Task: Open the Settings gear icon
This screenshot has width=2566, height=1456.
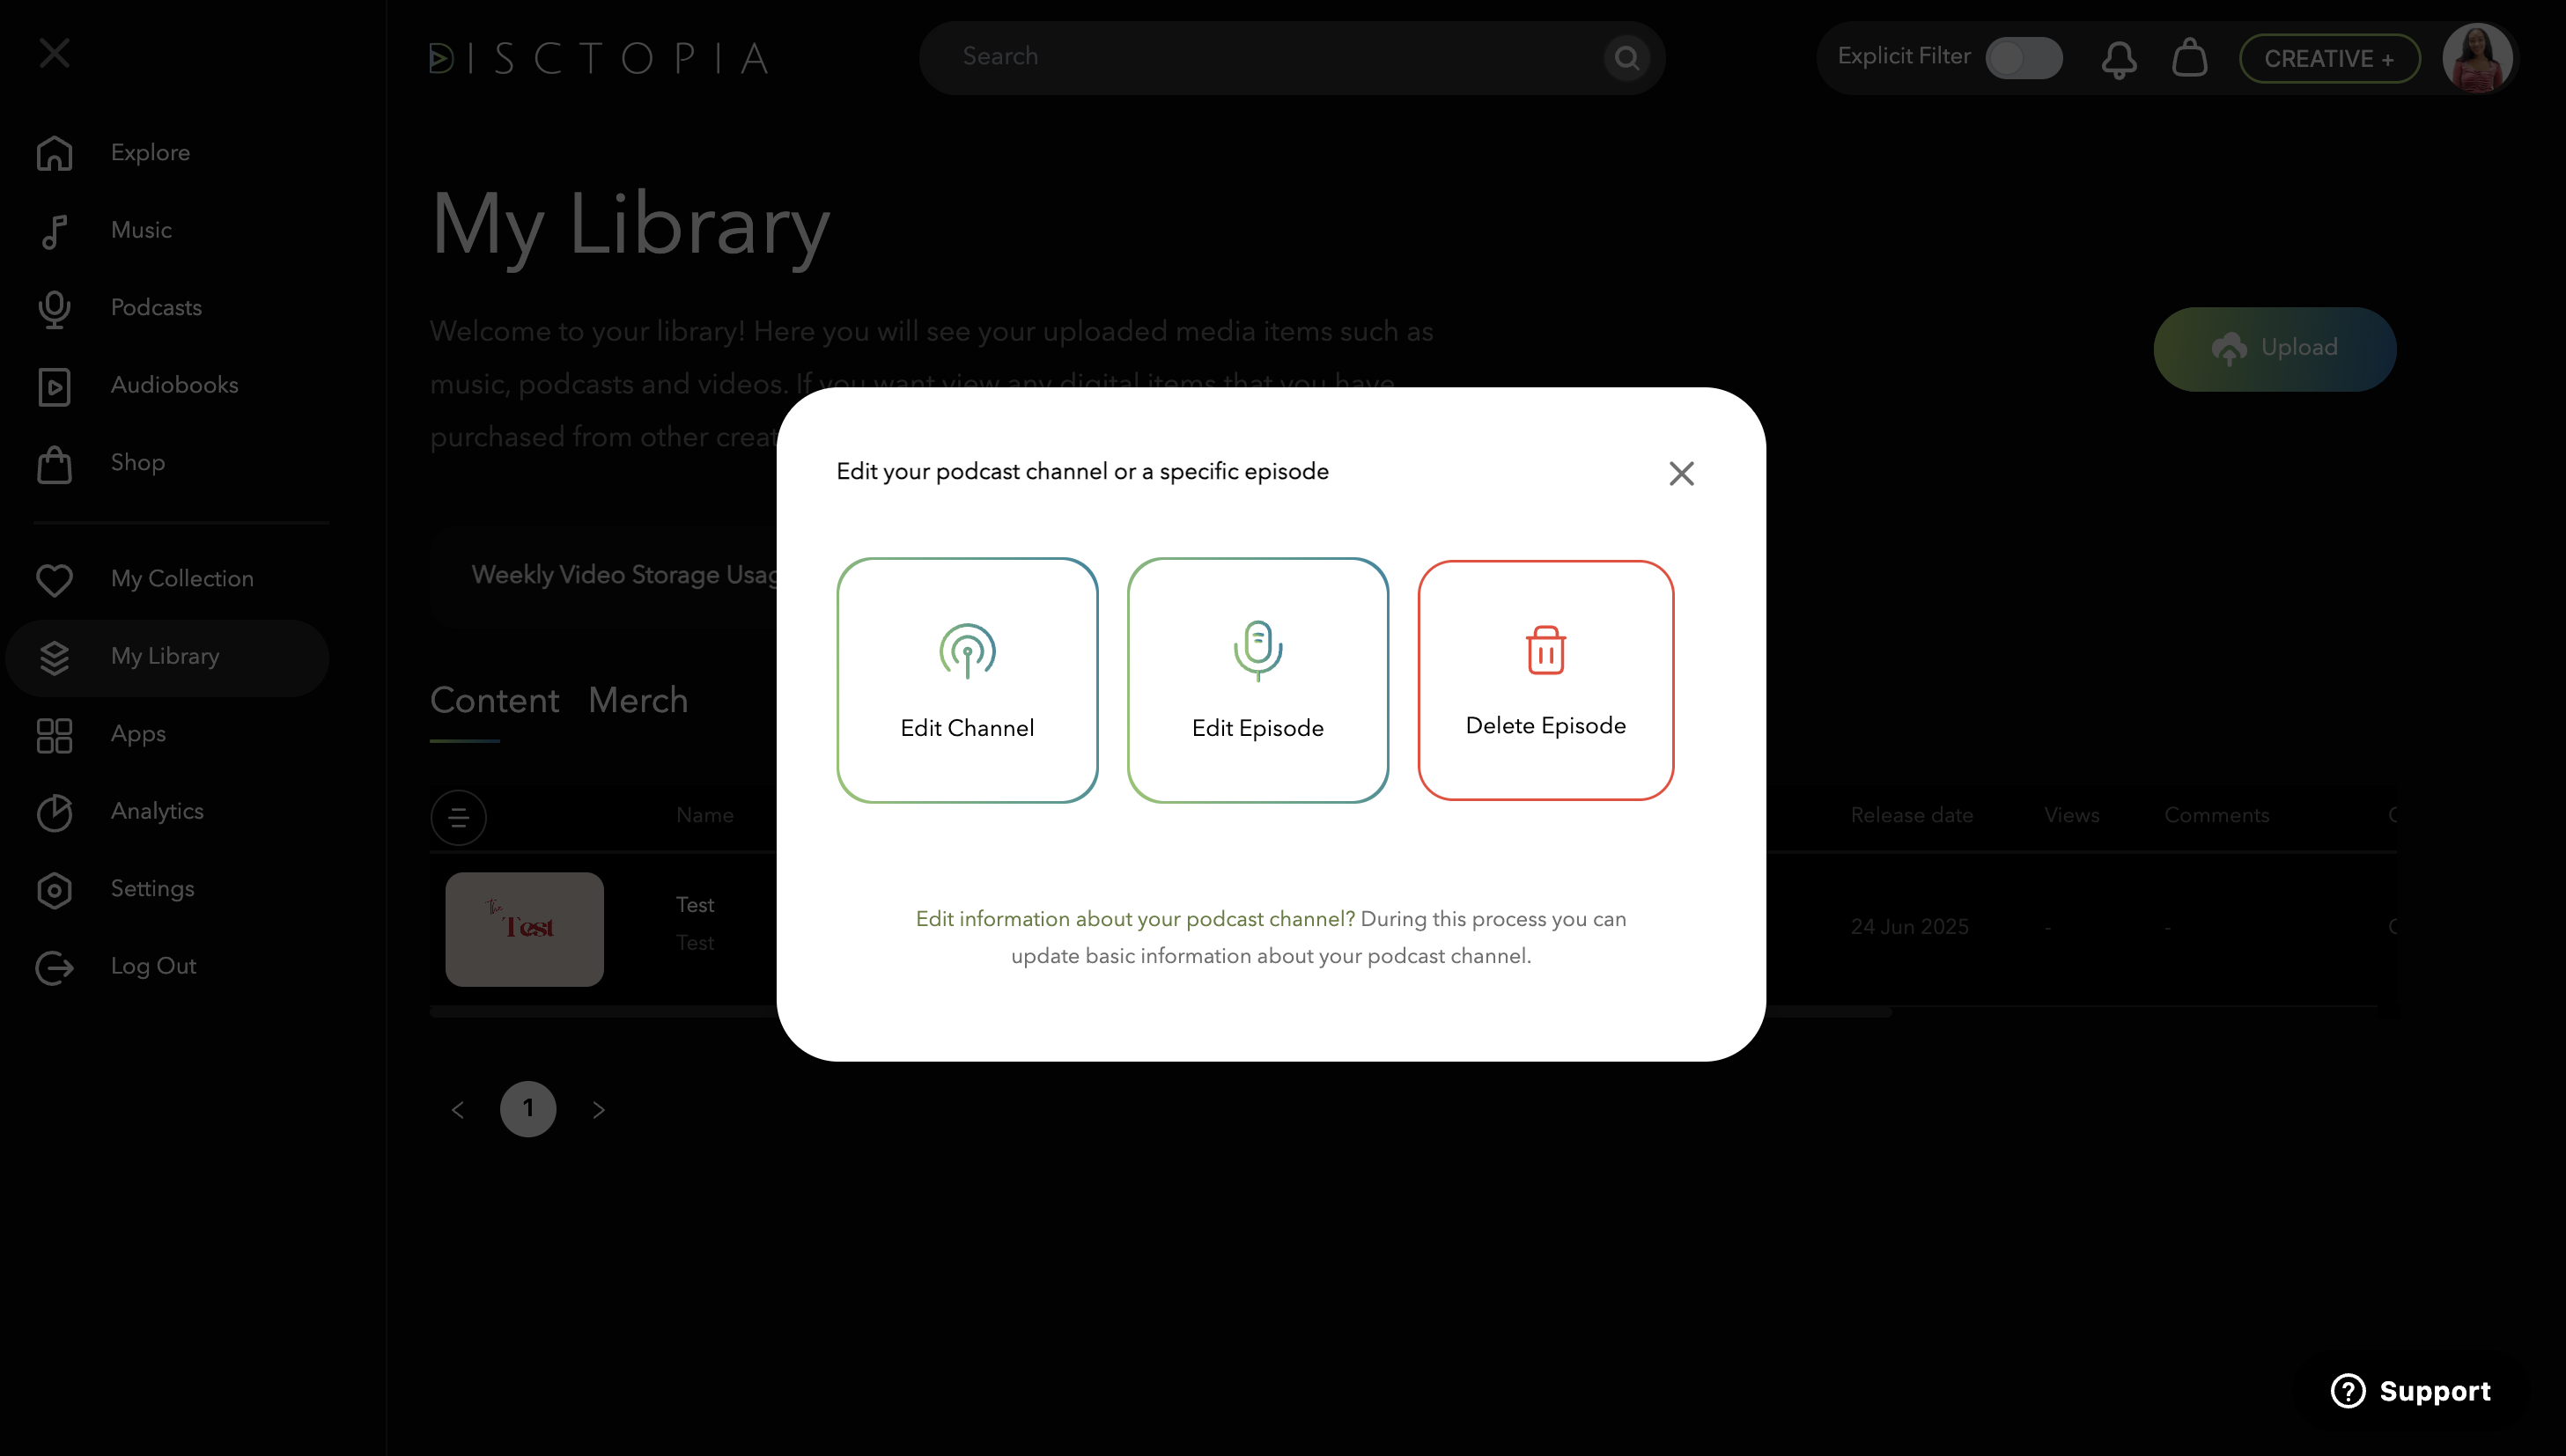Action: click(55, 890)
